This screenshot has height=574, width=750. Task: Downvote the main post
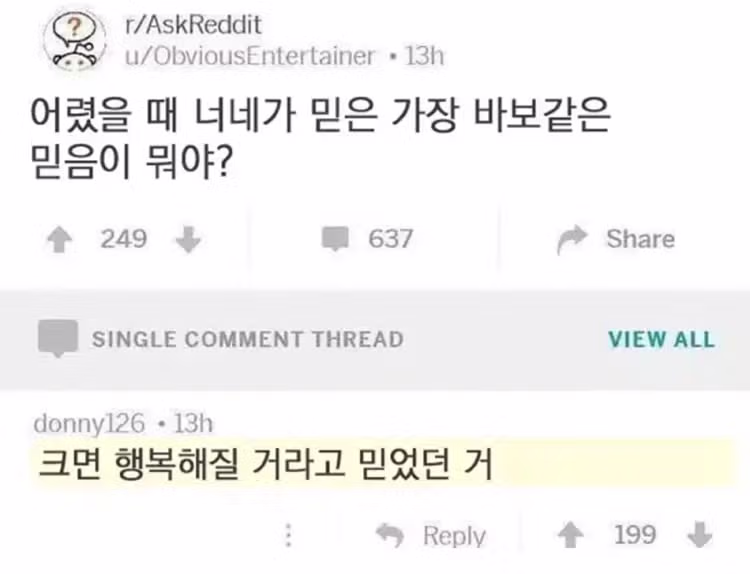(187, 239)
